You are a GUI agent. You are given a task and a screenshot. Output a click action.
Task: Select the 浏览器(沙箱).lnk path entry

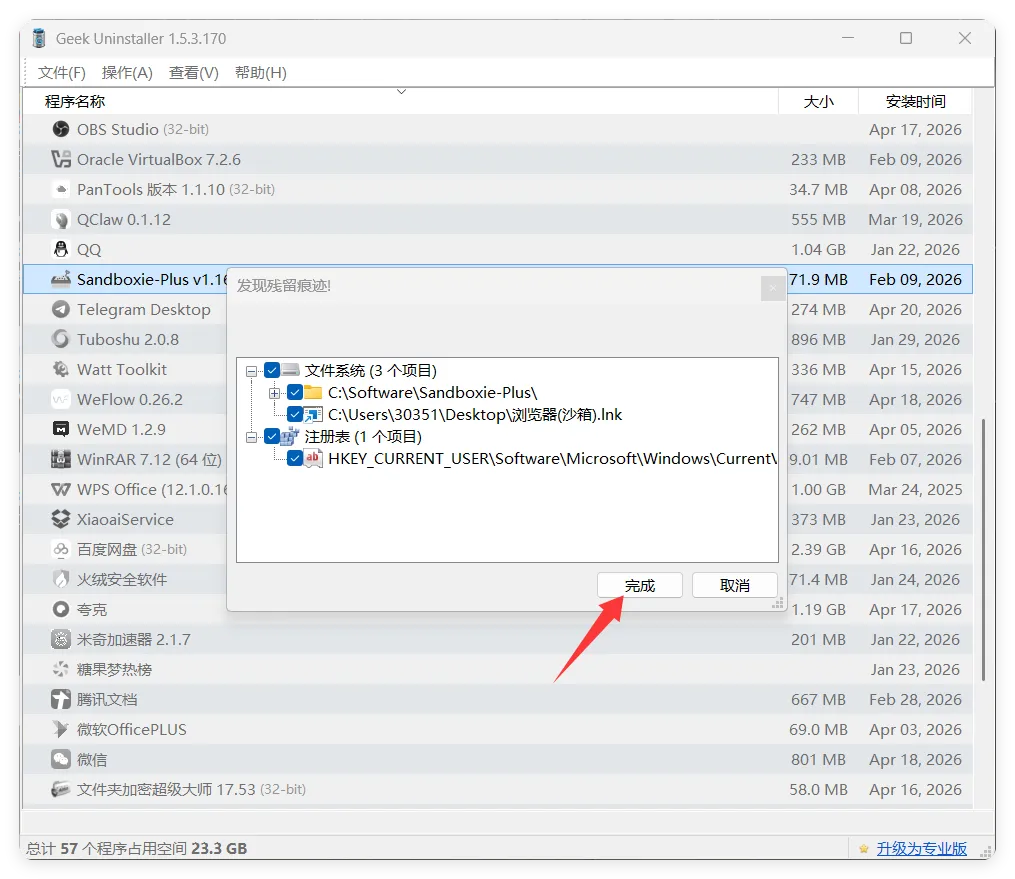click(x=475, y=414)
